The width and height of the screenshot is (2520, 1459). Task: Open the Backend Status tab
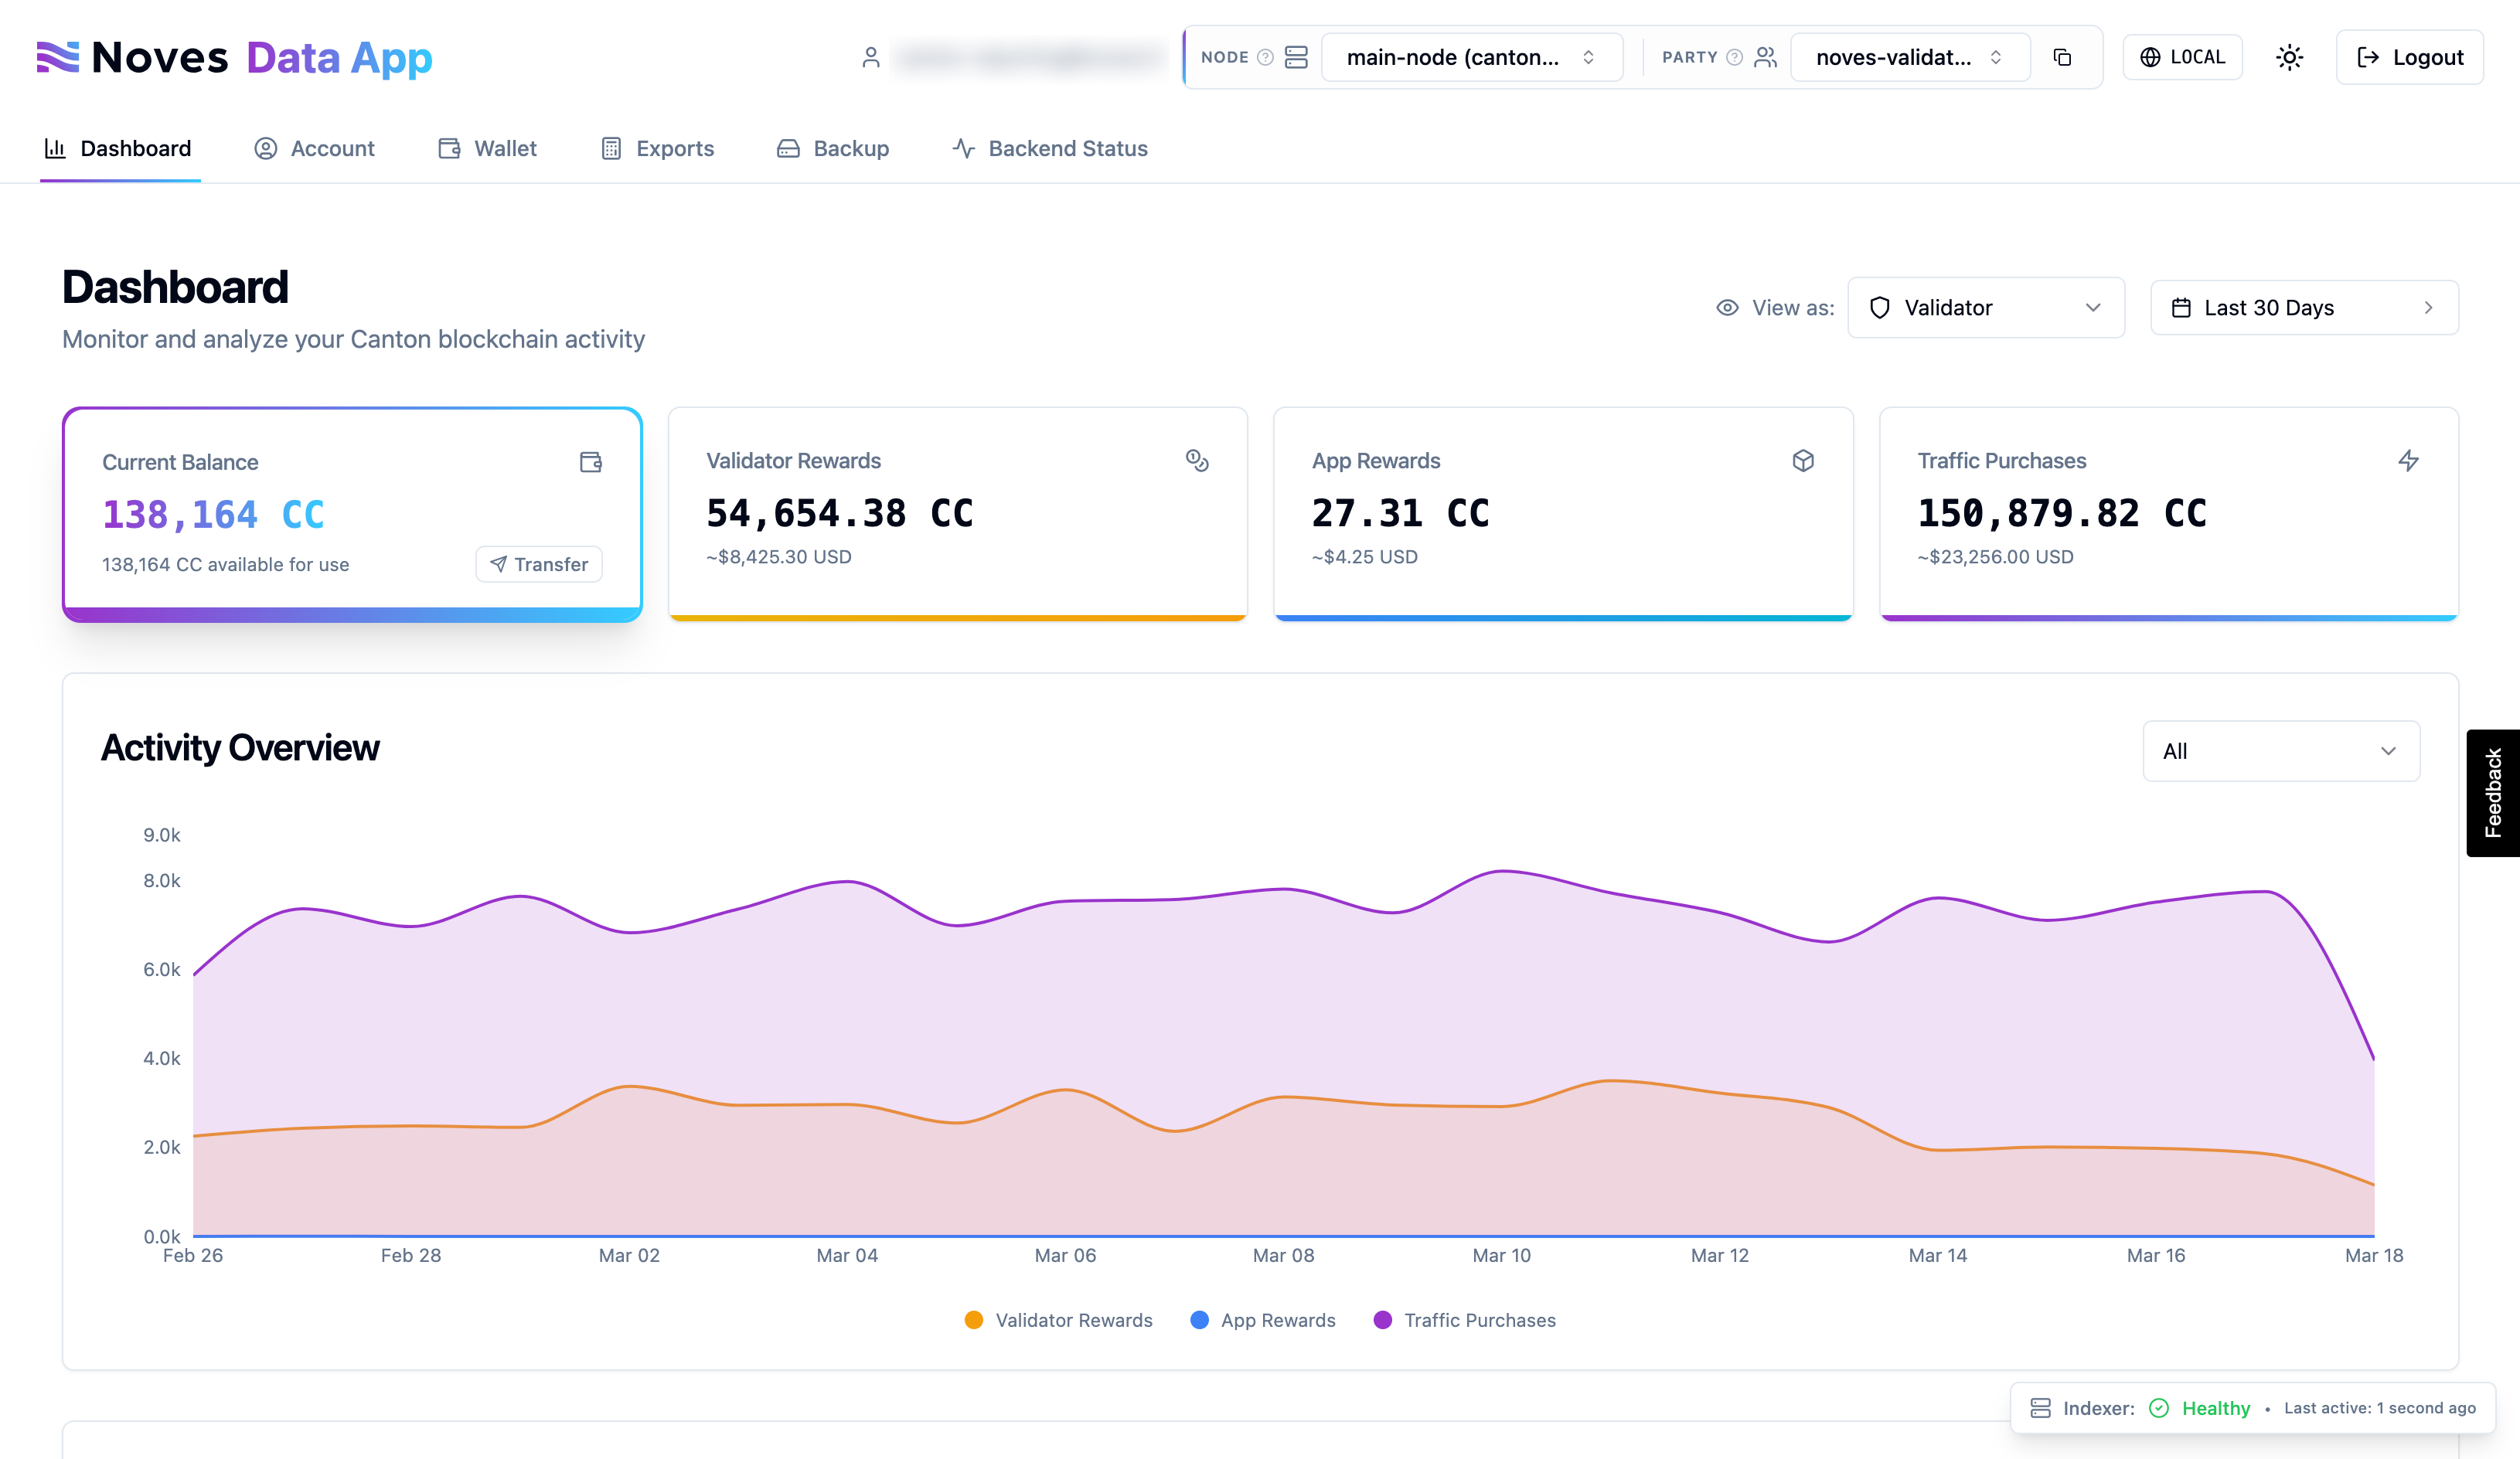(x=1050, y=148)
